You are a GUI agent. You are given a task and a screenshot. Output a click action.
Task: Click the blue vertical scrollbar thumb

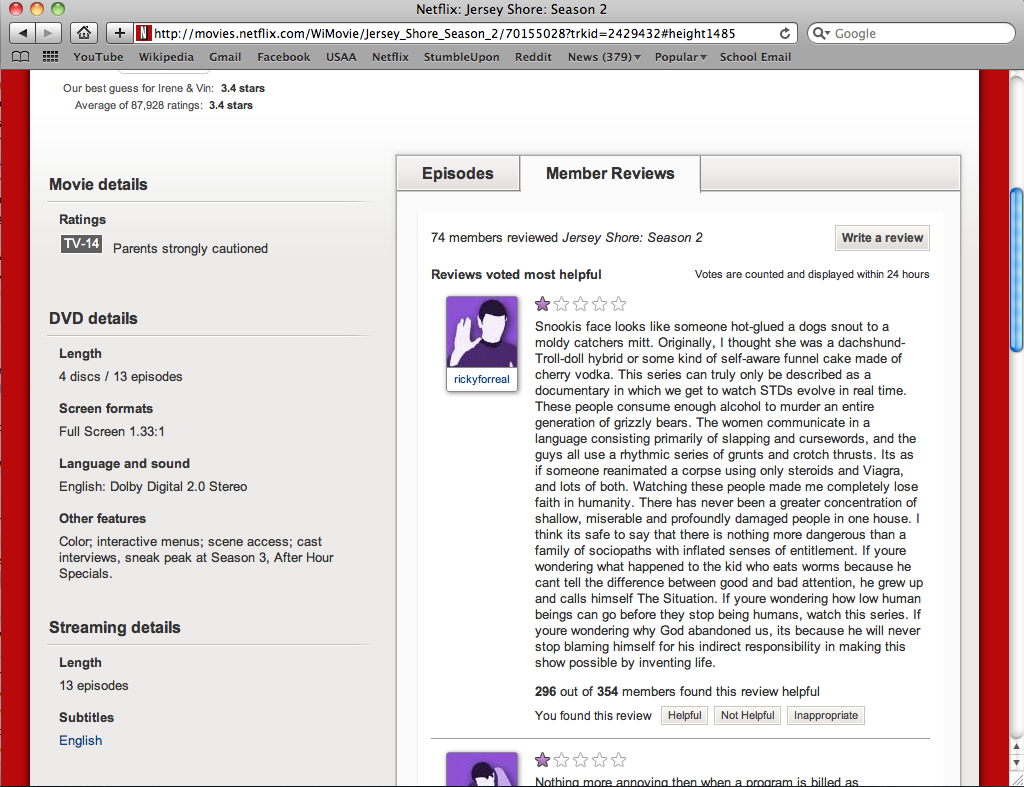pos(1016,270)
